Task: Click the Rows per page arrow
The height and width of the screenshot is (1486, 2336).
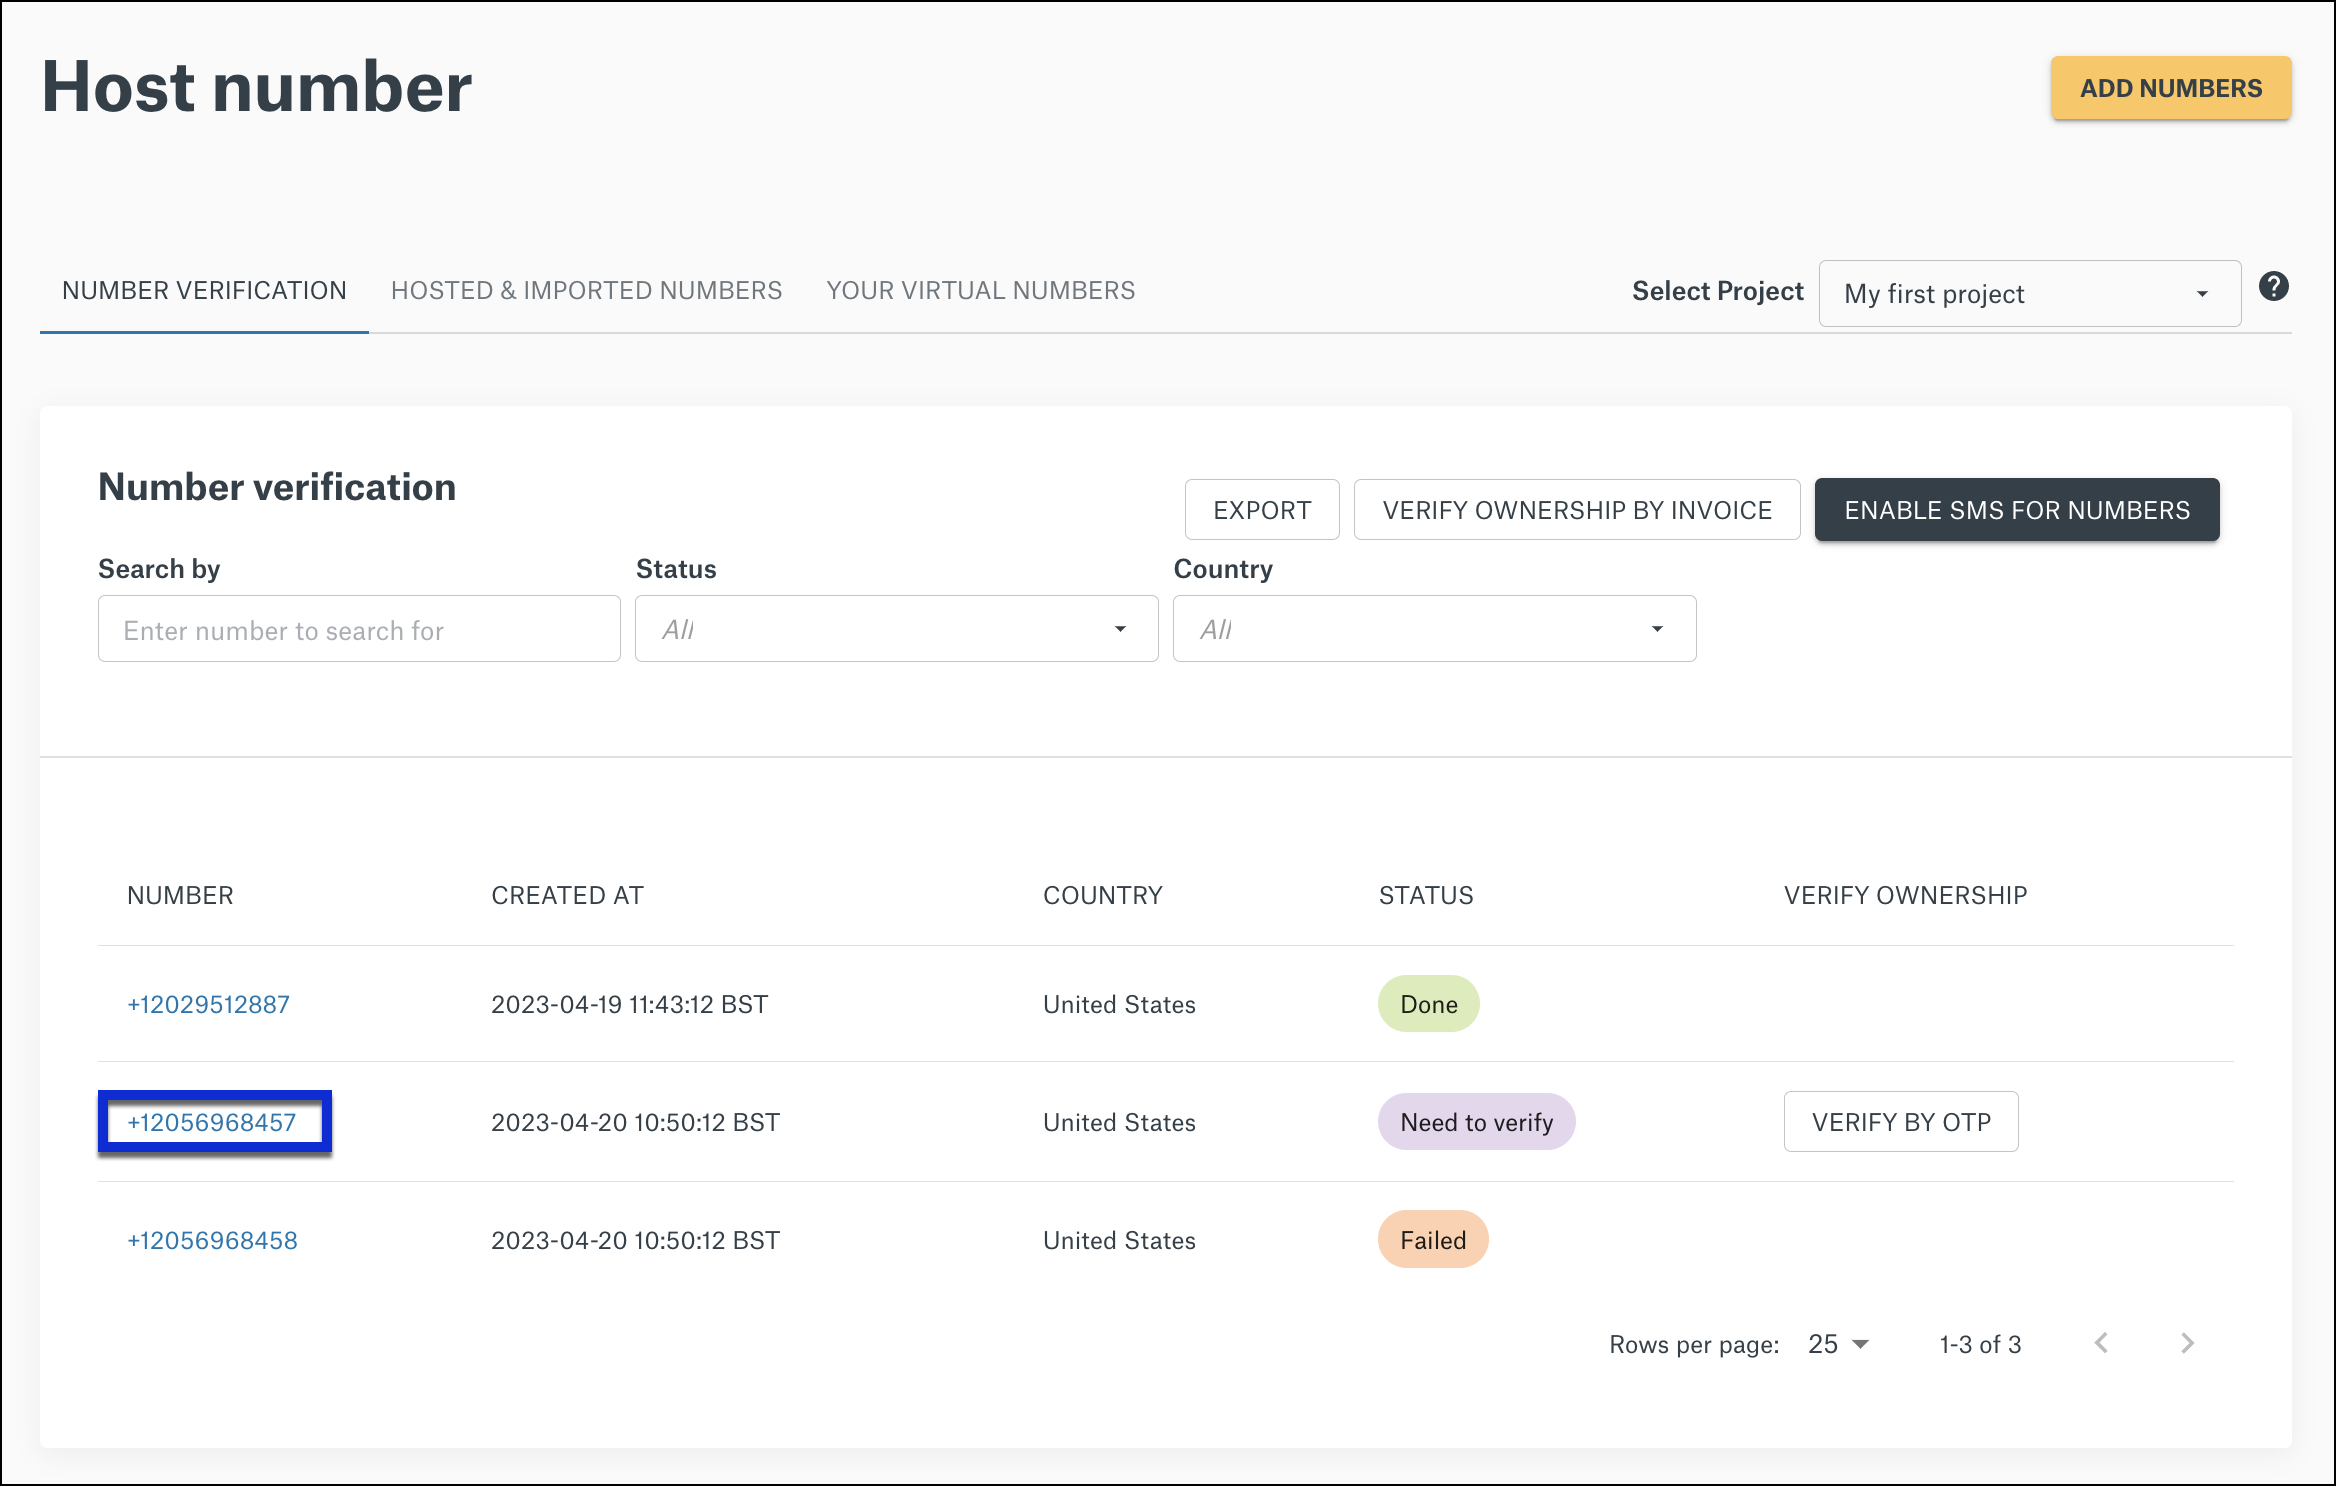Action: pos(1861,1344)
